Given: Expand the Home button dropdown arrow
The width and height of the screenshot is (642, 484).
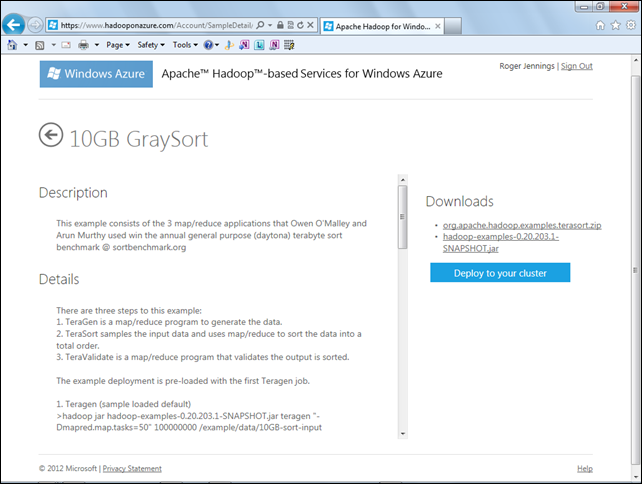Looking at the screenshot, I should pos(25,45).
